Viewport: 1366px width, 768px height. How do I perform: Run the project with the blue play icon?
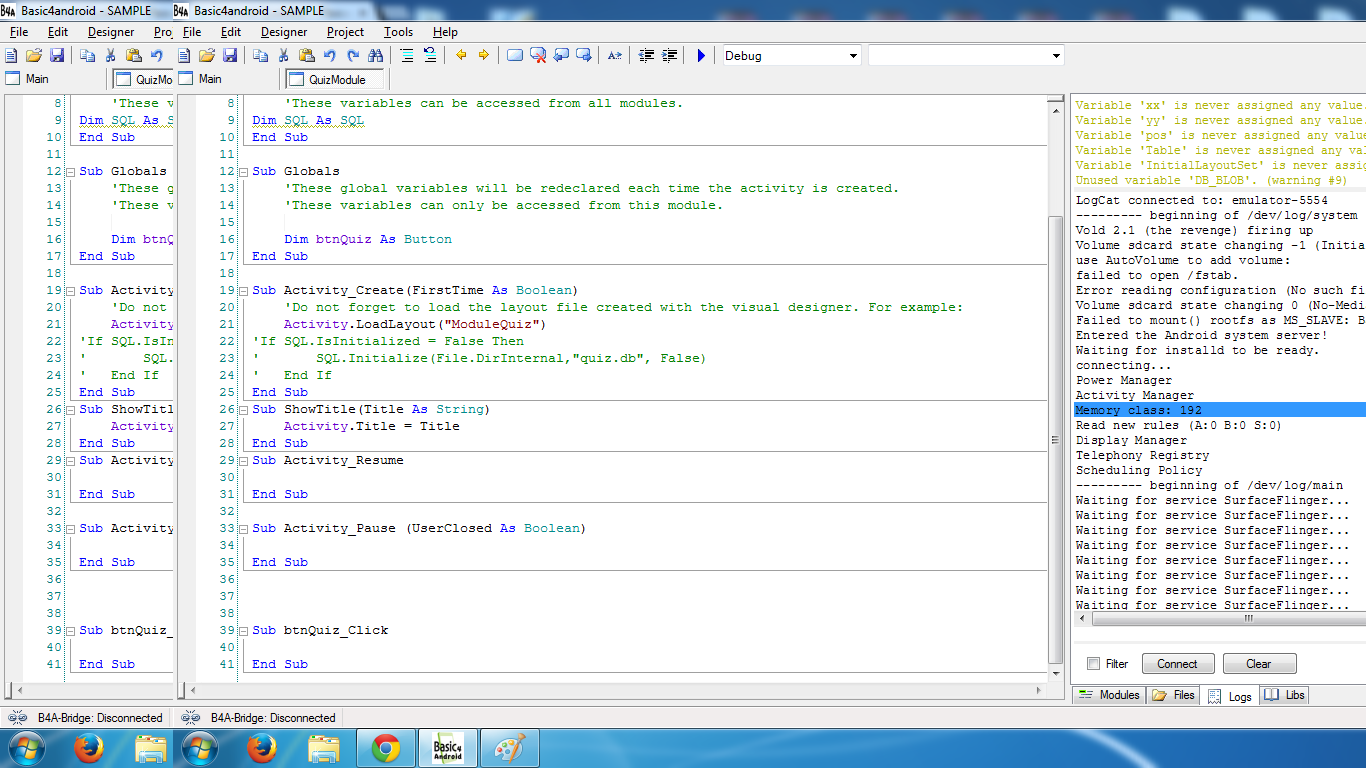click(x=701, y=56)
